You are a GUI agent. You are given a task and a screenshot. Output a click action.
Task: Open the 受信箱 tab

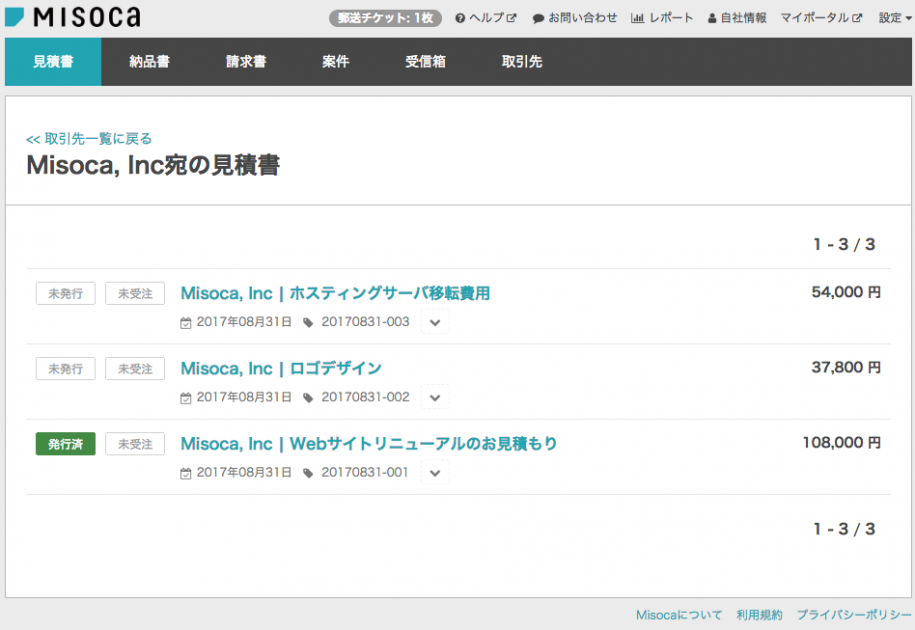(x=425, y=62)
